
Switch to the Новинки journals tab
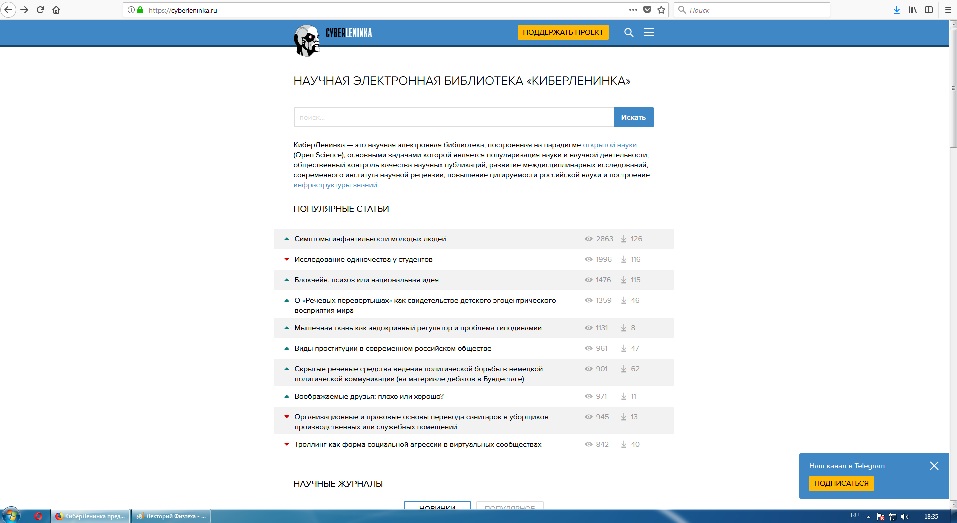point(437,508)
